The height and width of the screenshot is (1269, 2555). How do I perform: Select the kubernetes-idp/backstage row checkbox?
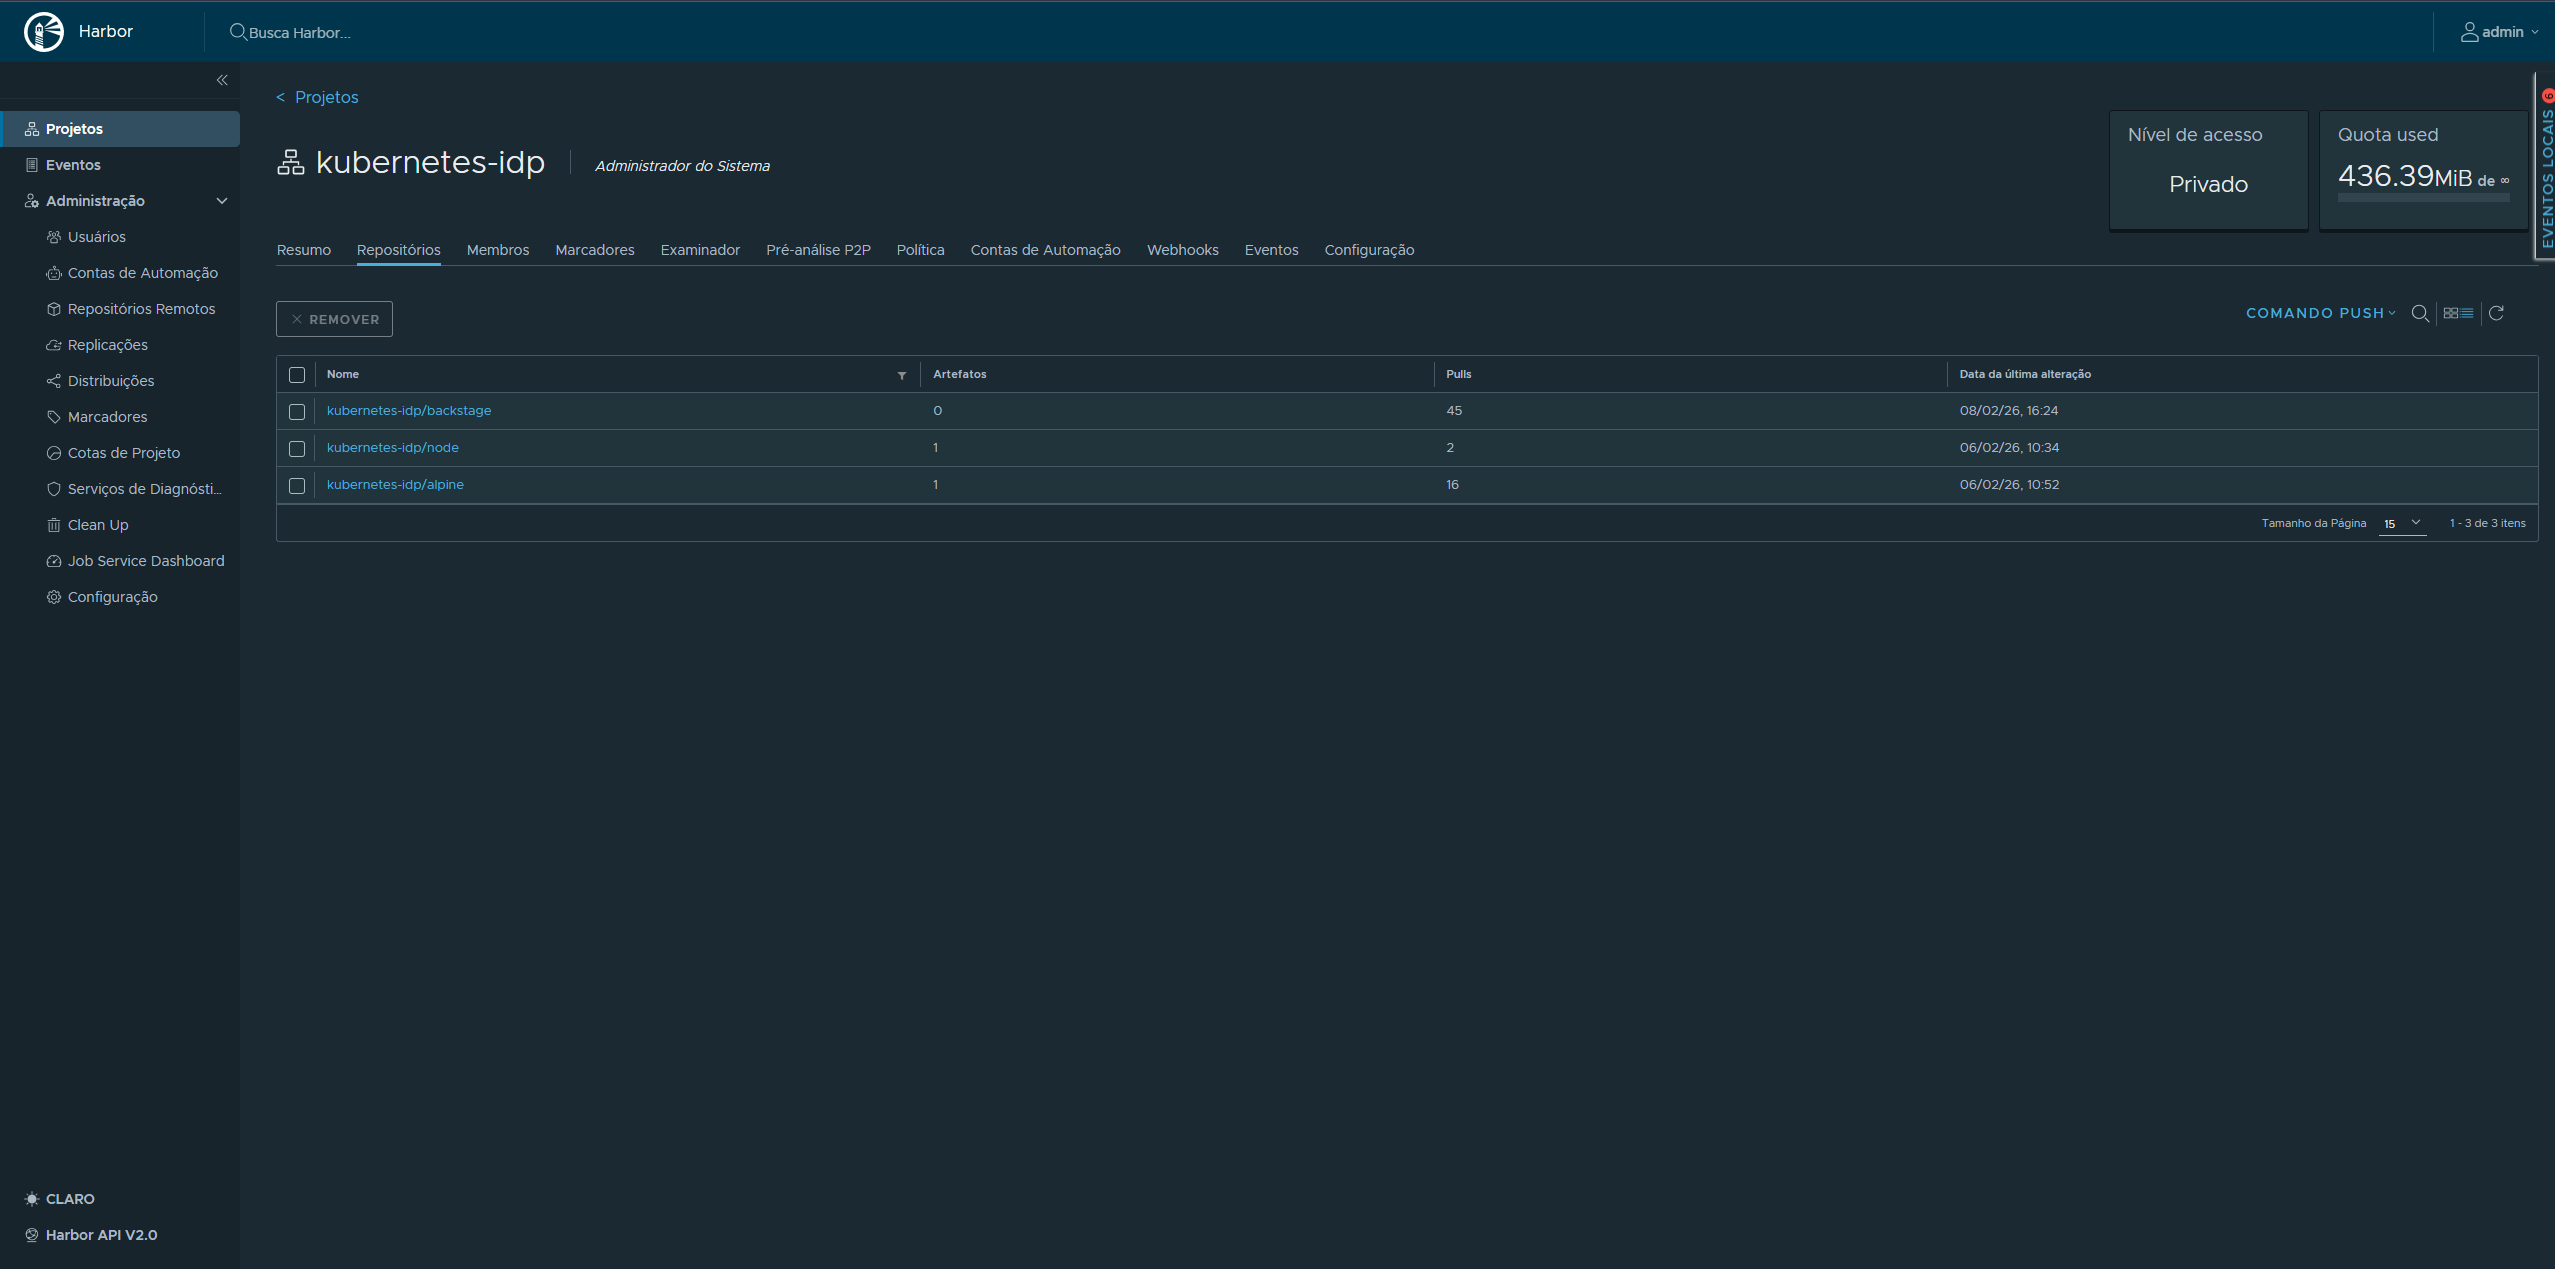(297, 411)
